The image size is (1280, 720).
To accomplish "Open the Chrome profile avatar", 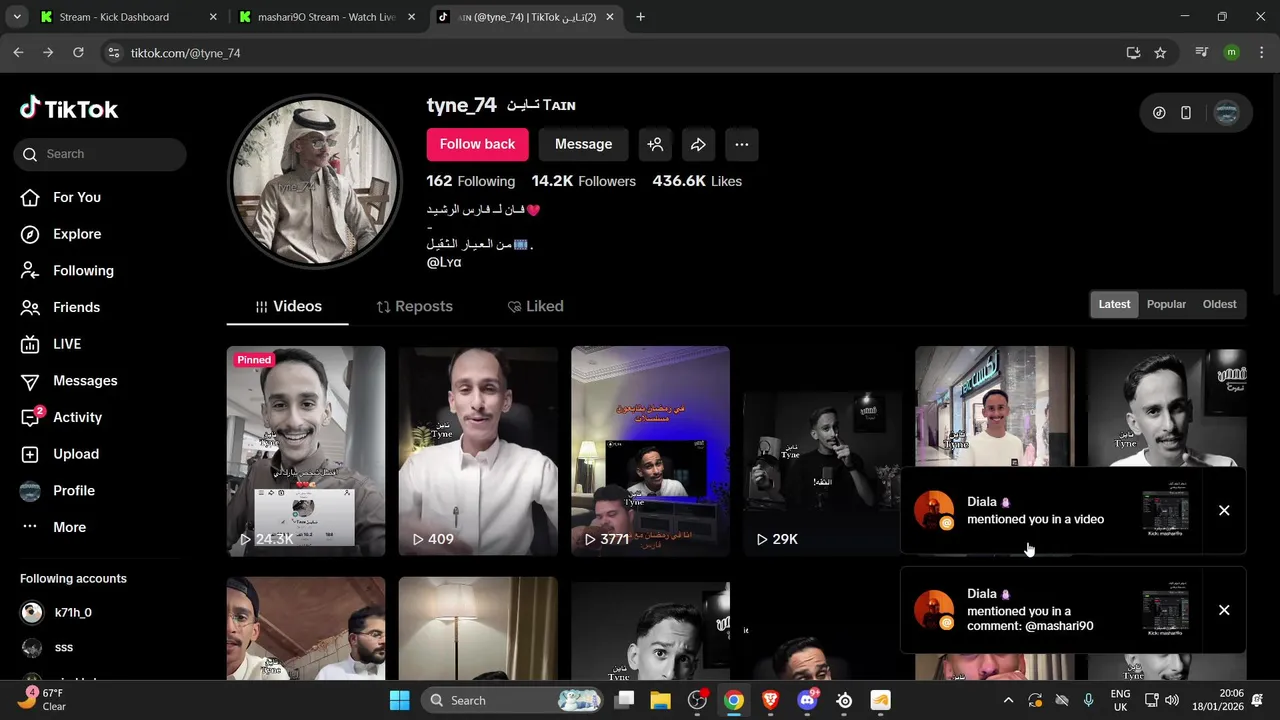I will pos(1231,53).
